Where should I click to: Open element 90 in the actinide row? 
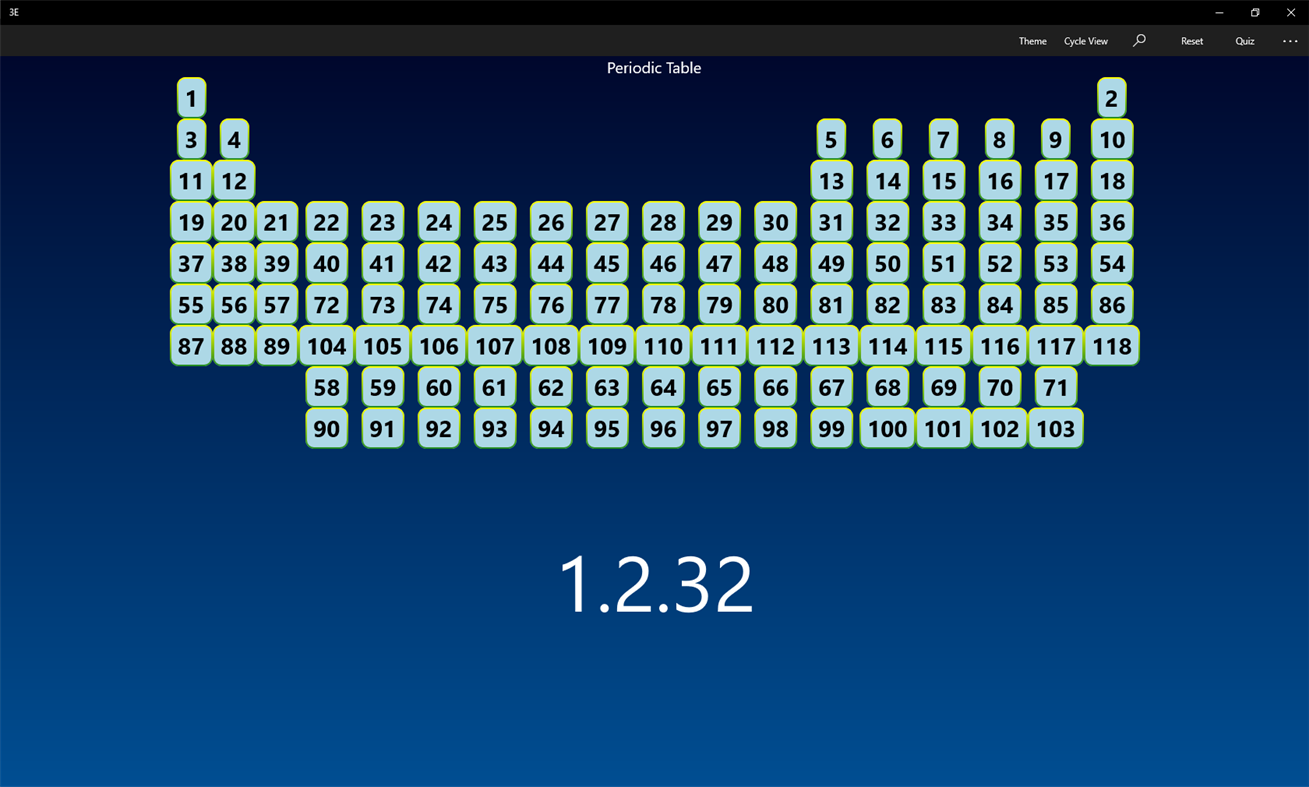coord(326,428)
